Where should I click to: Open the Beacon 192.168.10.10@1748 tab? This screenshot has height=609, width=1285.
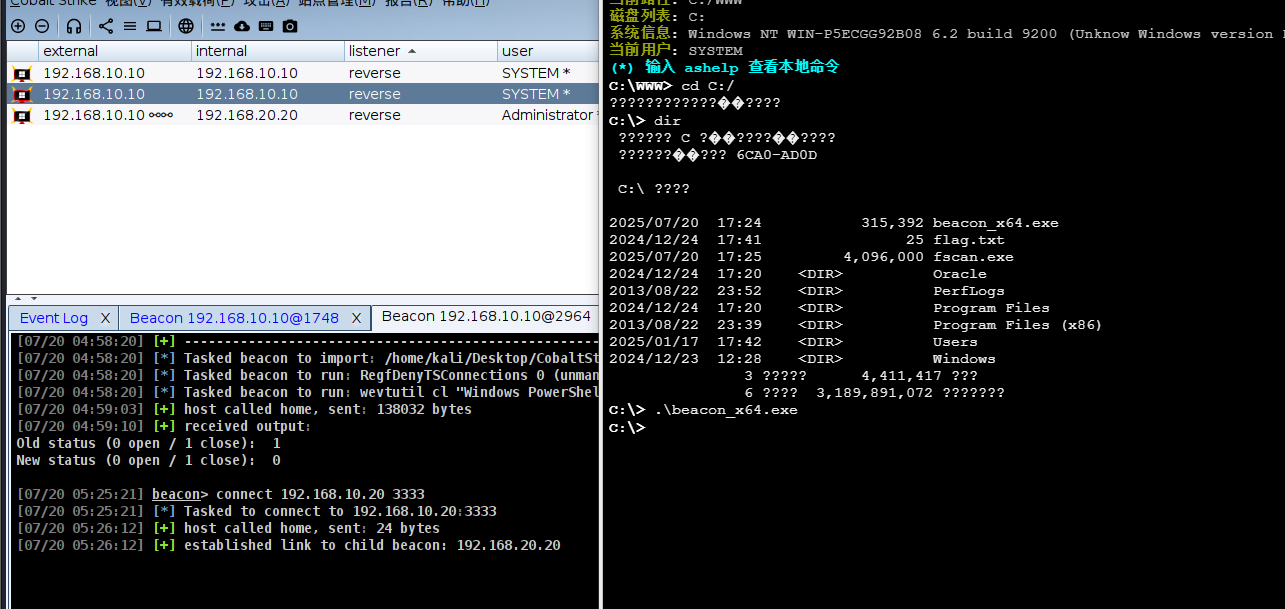234,318
